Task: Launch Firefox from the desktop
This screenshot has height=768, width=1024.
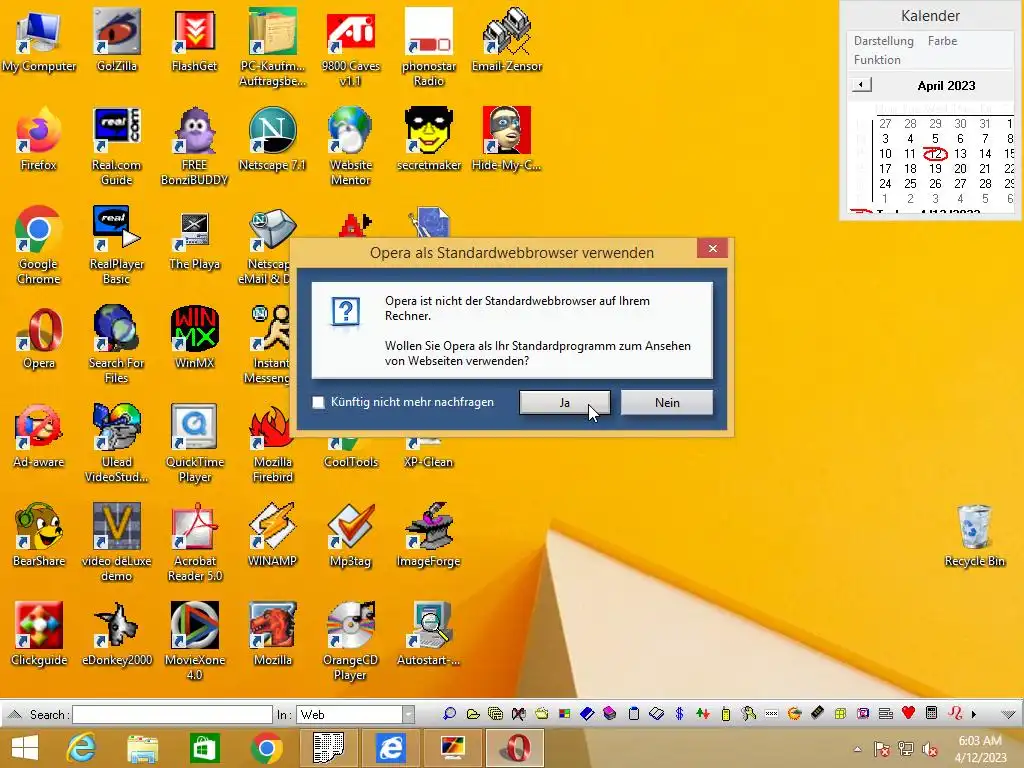Action: (x=39, y=139)
